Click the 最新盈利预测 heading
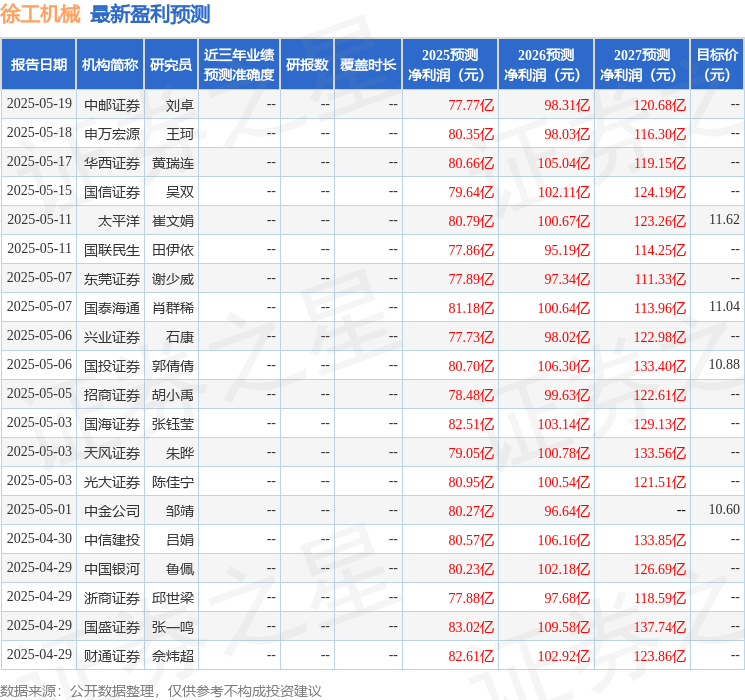 (x=150, y=14)
